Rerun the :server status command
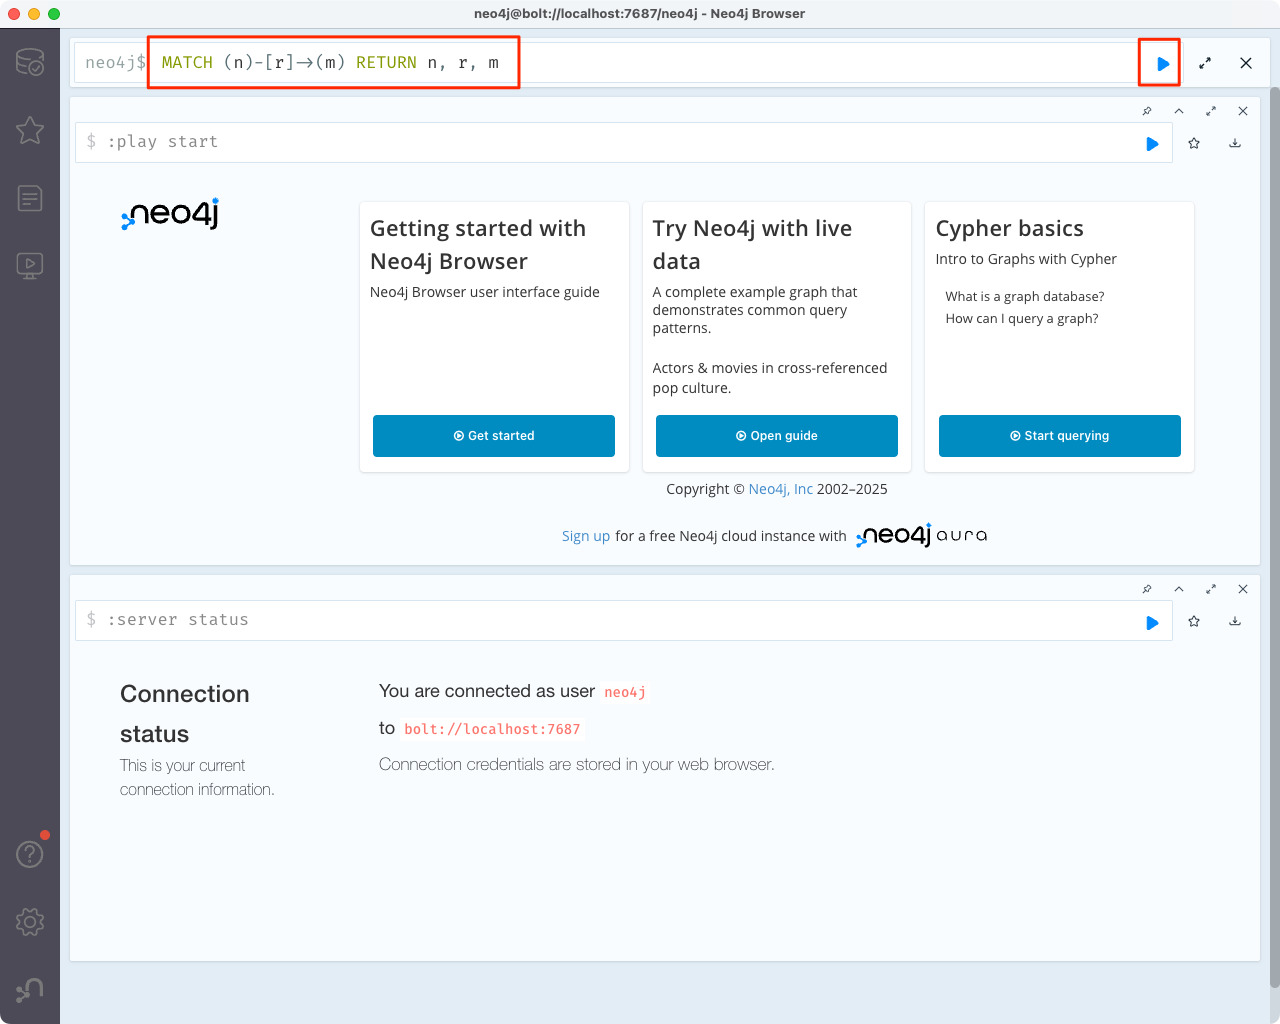The height and width of the screenshot is (1024, 1280). point(1152,622)
